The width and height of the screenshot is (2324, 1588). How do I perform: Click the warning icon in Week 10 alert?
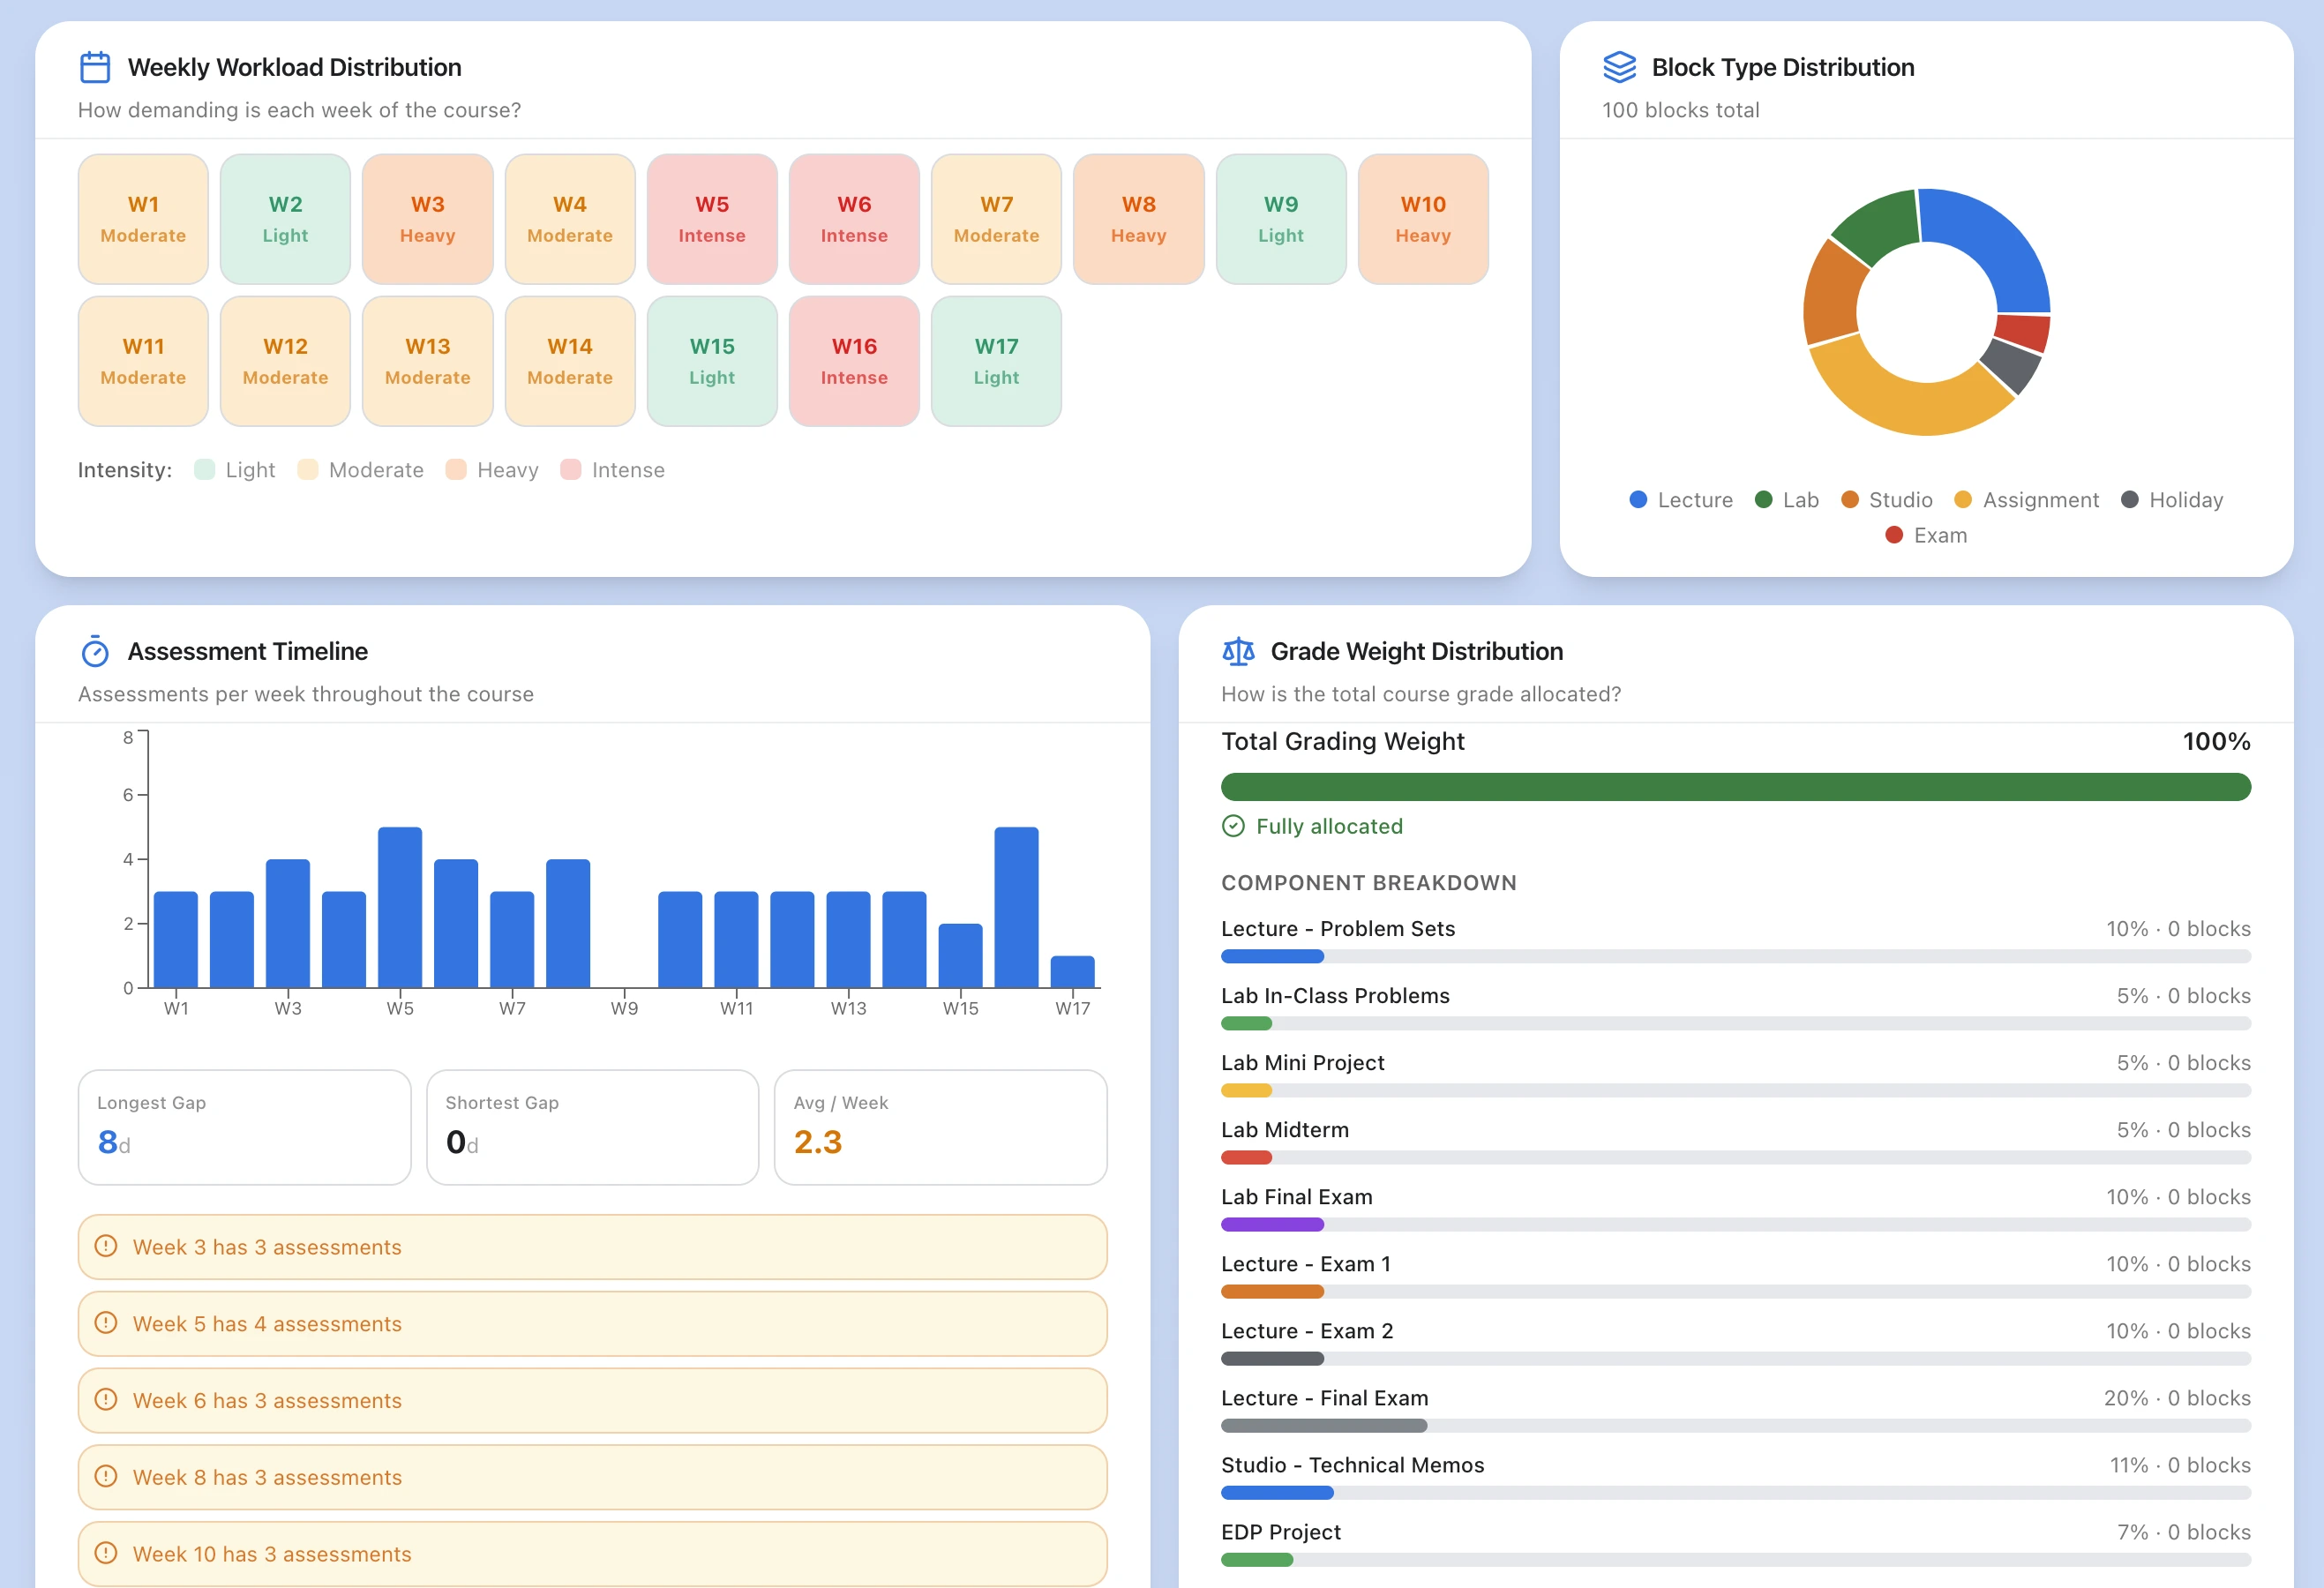click(x=106, y=1553)
